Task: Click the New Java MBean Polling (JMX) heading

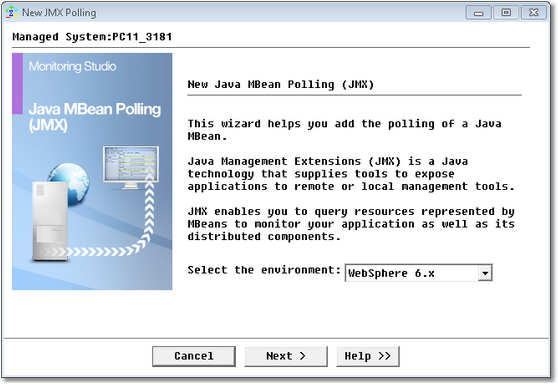Action: click(281, 85)
